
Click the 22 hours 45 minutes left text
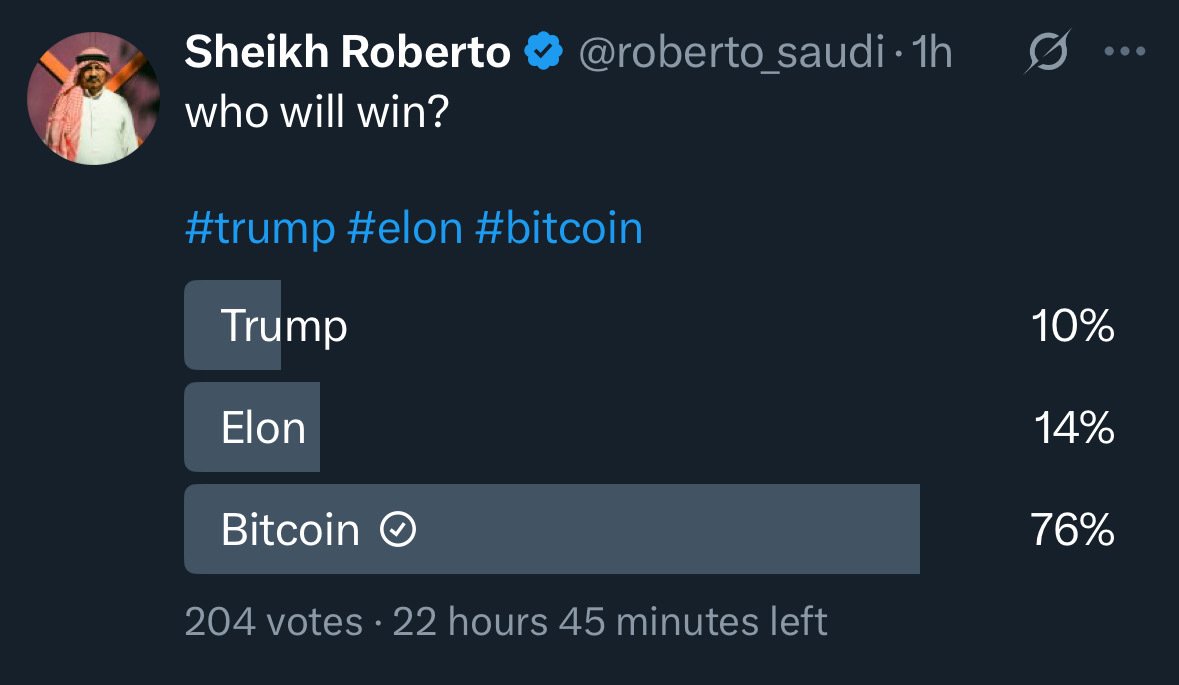click(610, 622)
